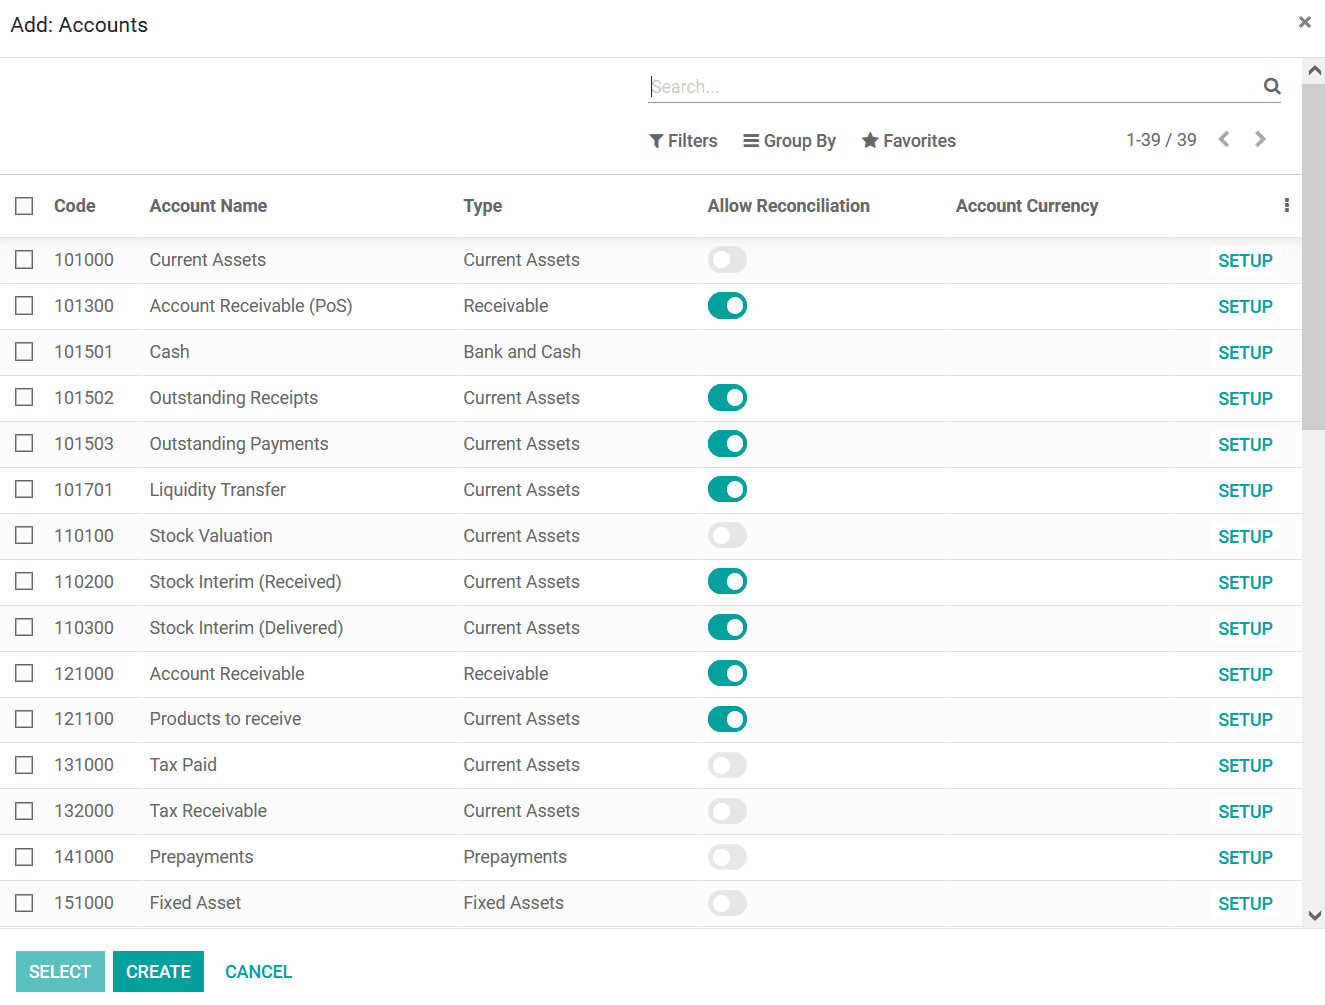Enable reconciliation for Stock Valuation
This screenshot has height=1005, width=1325.
727,536
